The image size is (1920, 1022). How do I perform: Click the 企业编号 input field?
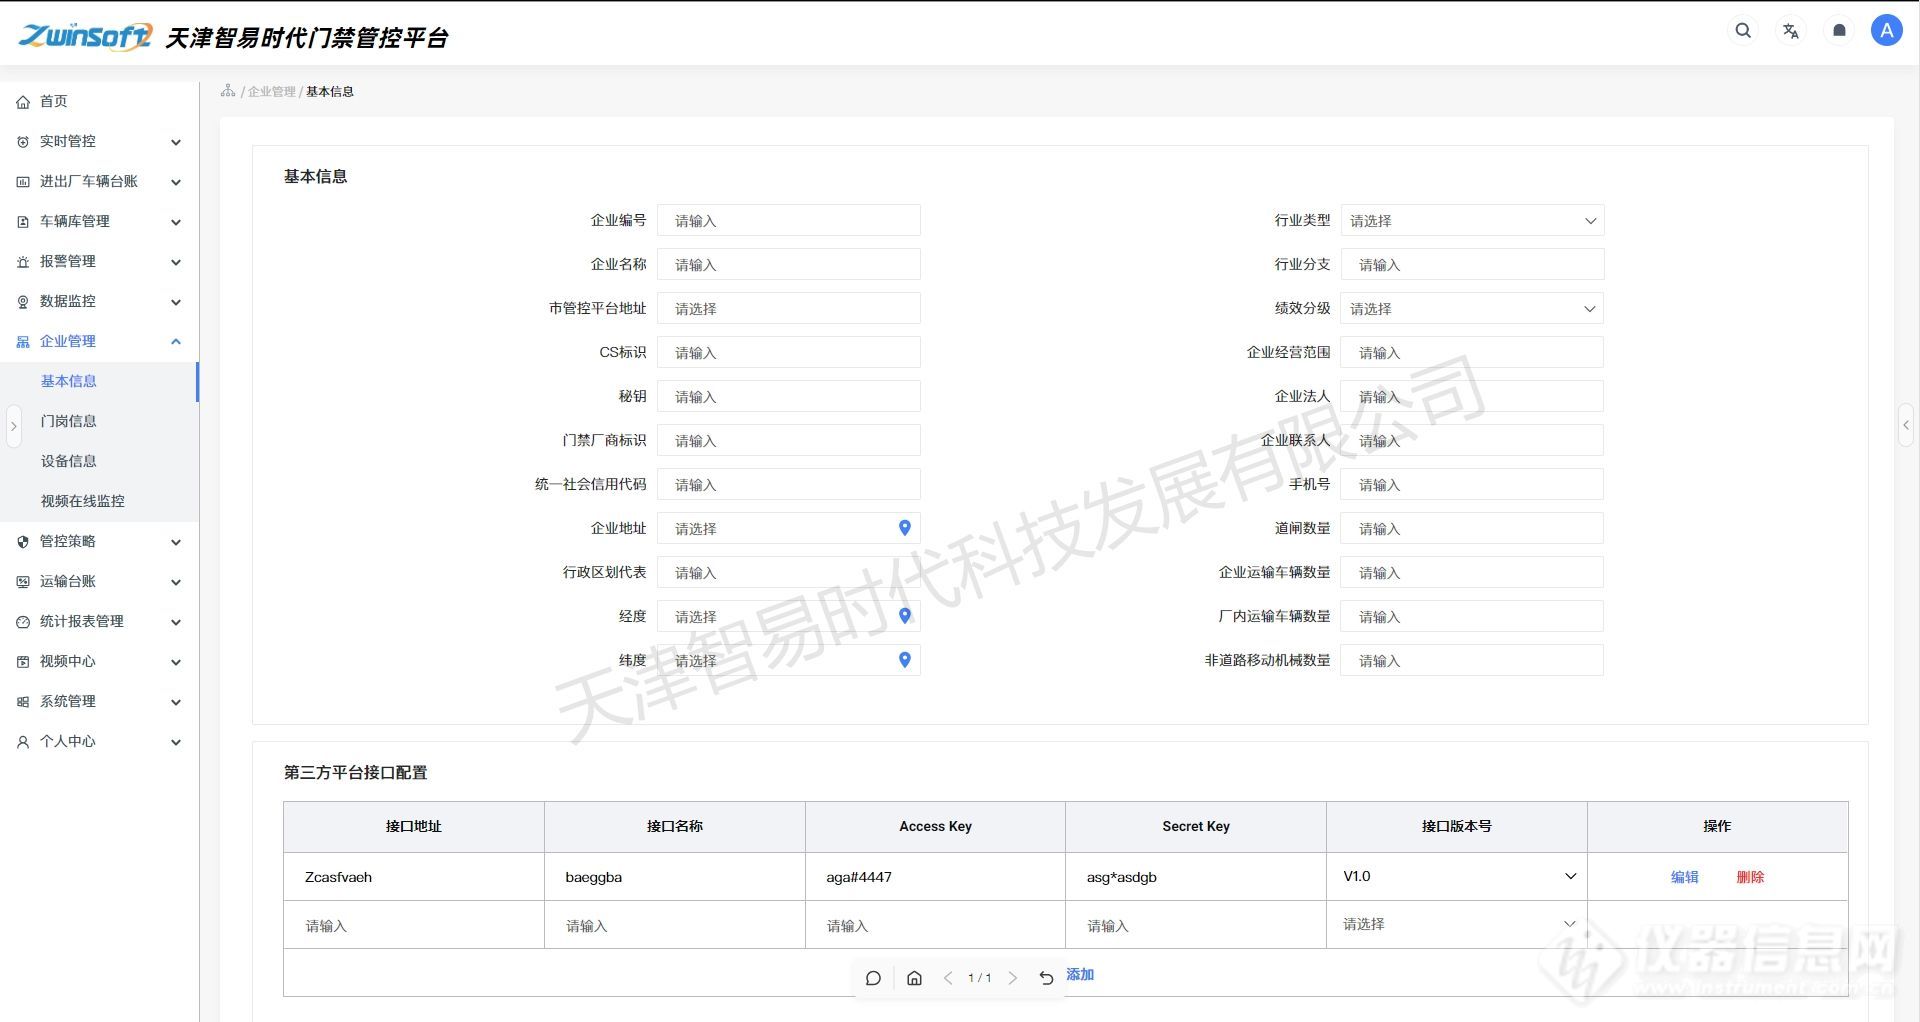click(789, 221)
